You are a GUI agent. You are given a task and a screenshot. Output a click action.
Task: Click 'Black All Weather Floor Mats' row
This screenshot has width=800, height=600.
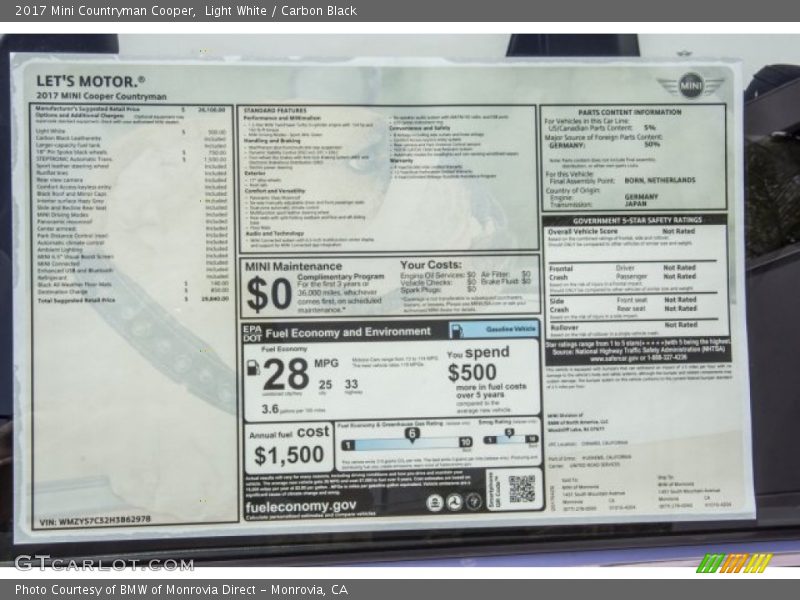click(133, 284)
